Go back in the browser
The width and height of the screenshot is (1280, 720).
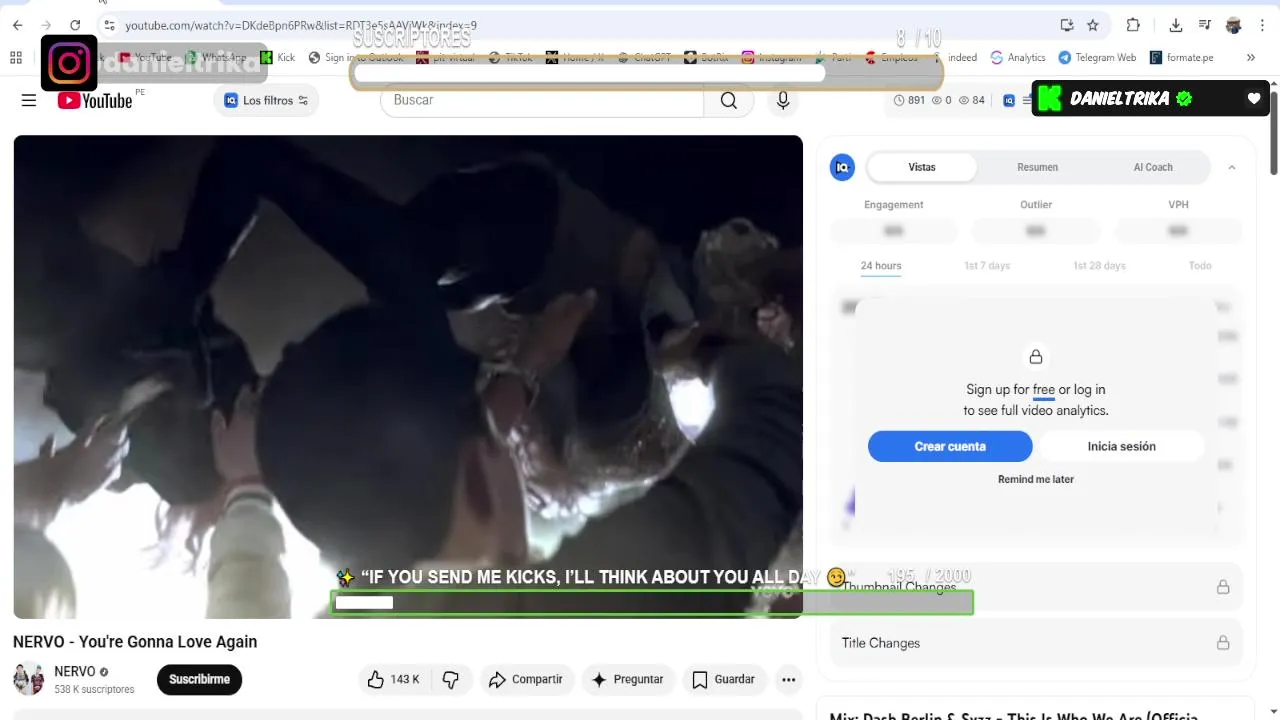(x=17, y=25)
